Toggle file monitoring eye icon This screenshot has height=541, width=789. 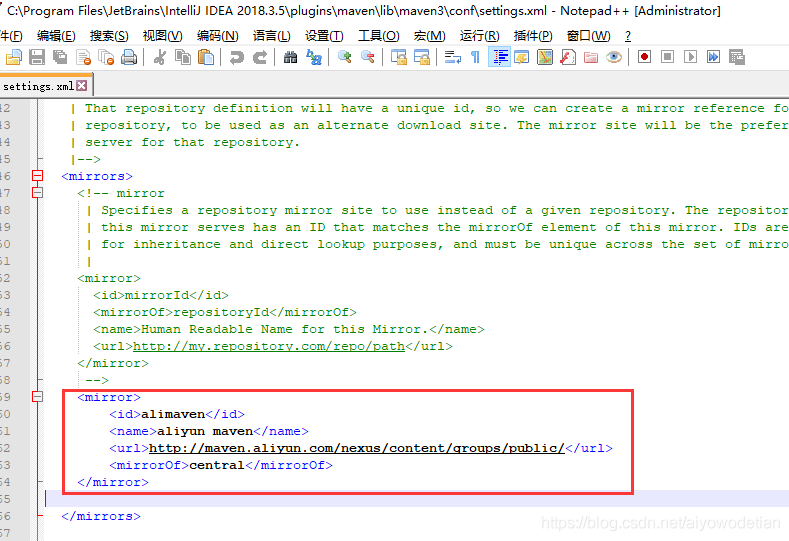point(614,57)
